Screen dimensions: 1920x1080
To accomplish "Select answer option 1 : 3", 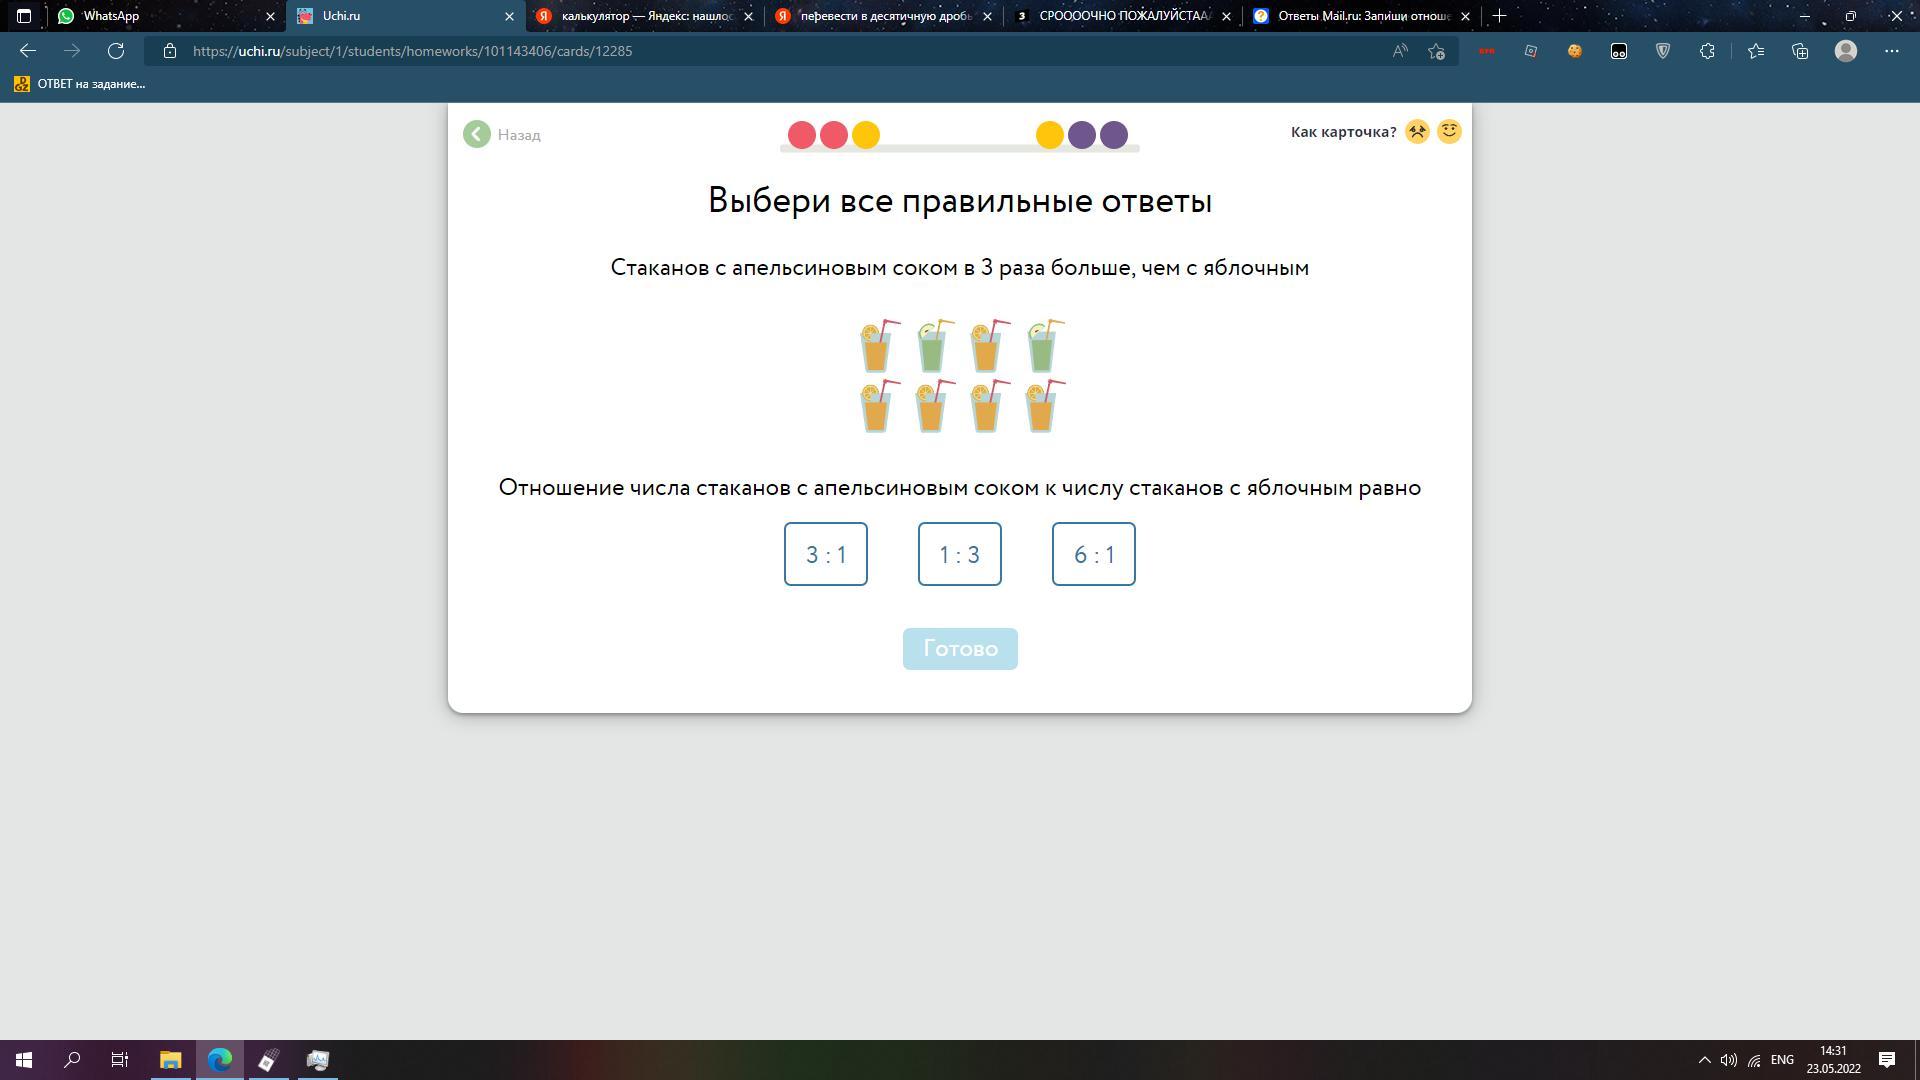I will pos(960,554).
